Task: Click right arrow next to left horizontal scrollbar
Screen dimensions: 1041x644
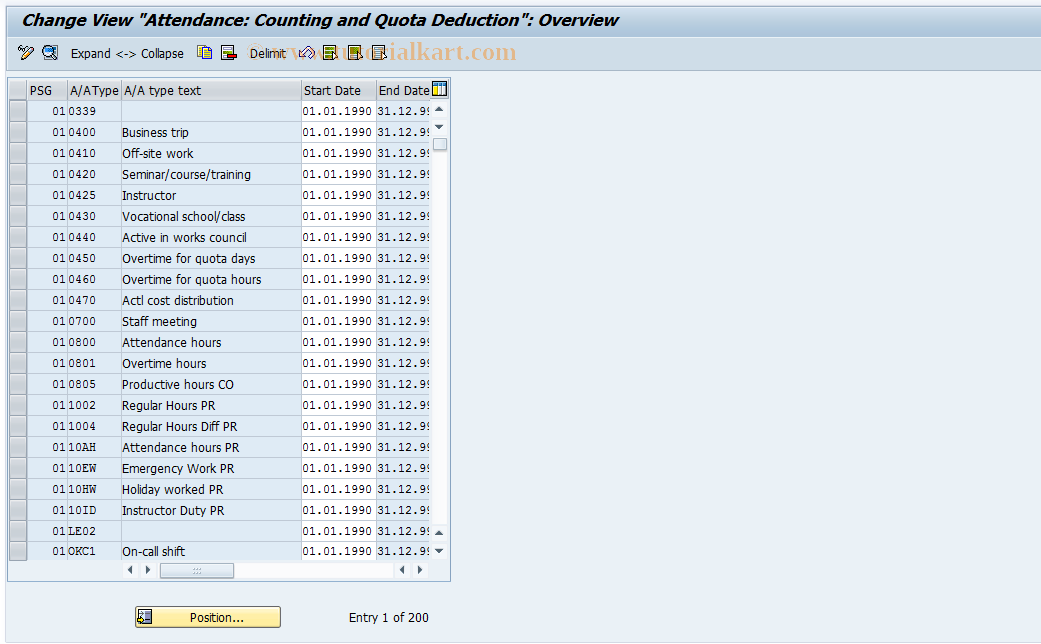Action: tap(148, 570)
